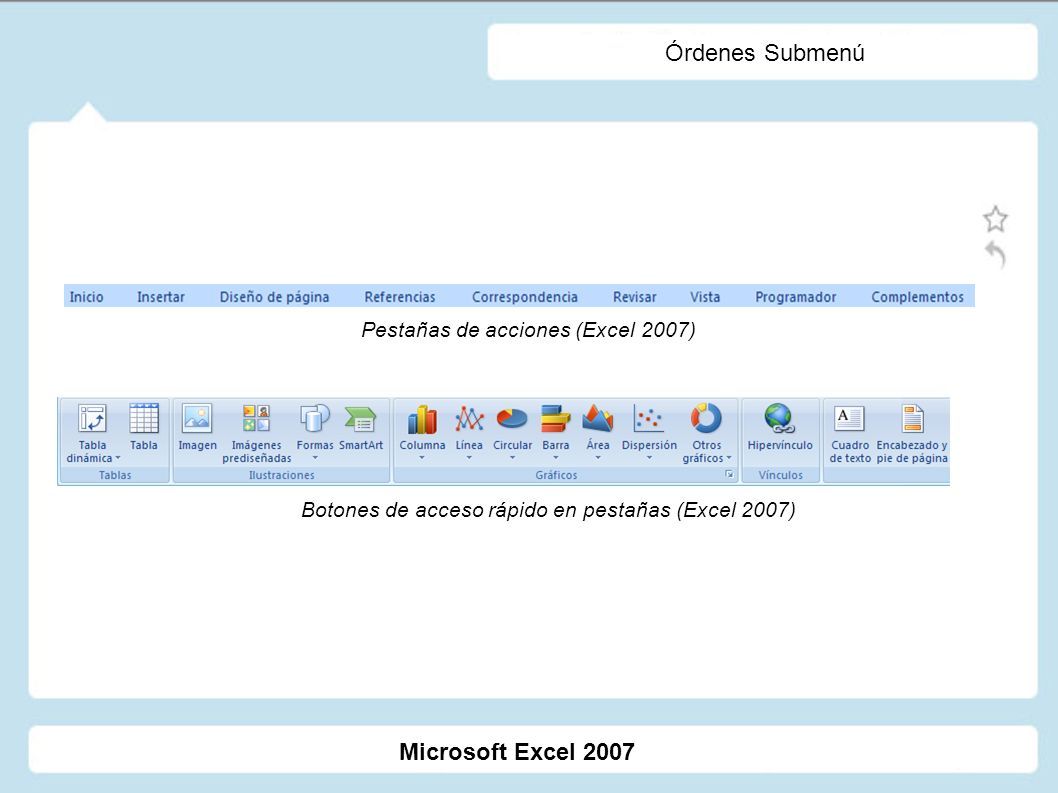
Task: Mark the slide with the star icon
Action: click(995, 219)
